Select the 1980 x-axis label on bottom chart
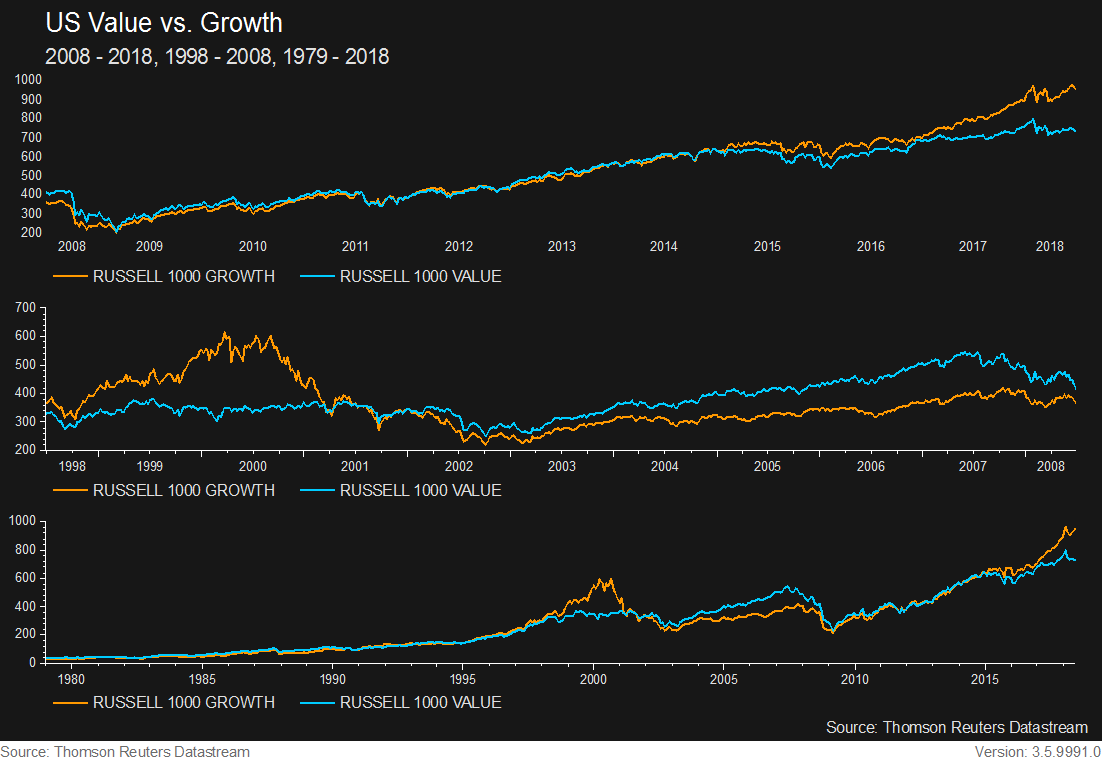 pos(71,678)
